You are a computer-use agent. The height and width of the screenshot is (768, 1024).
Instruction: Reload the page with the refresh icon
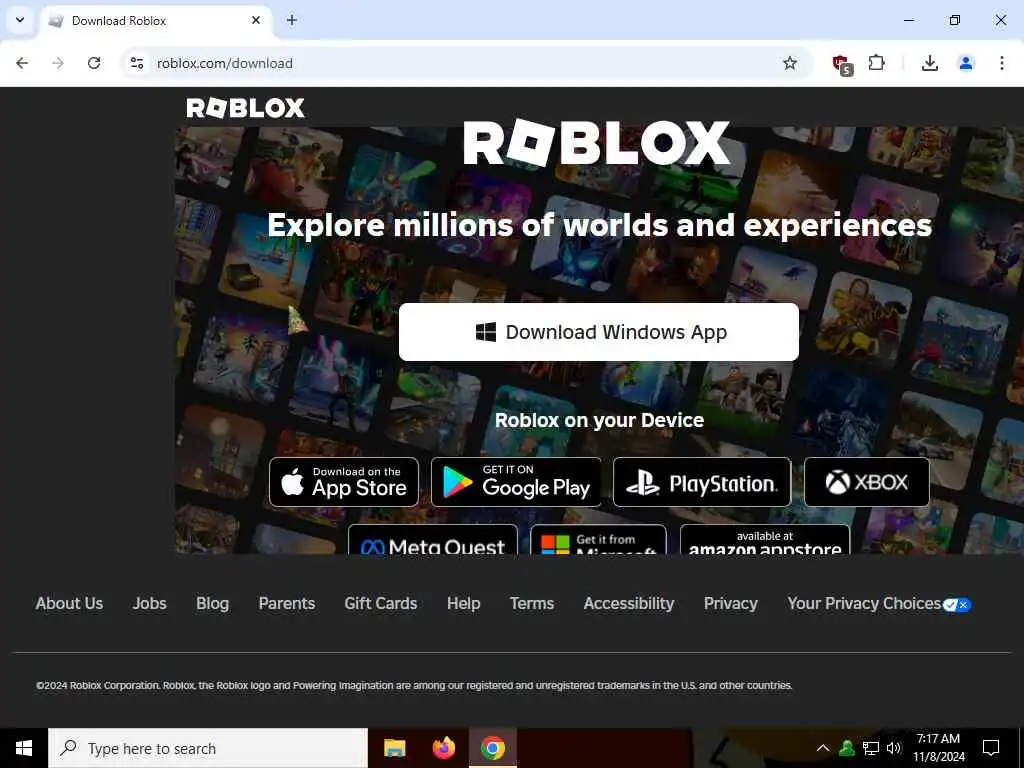point(94,63)
